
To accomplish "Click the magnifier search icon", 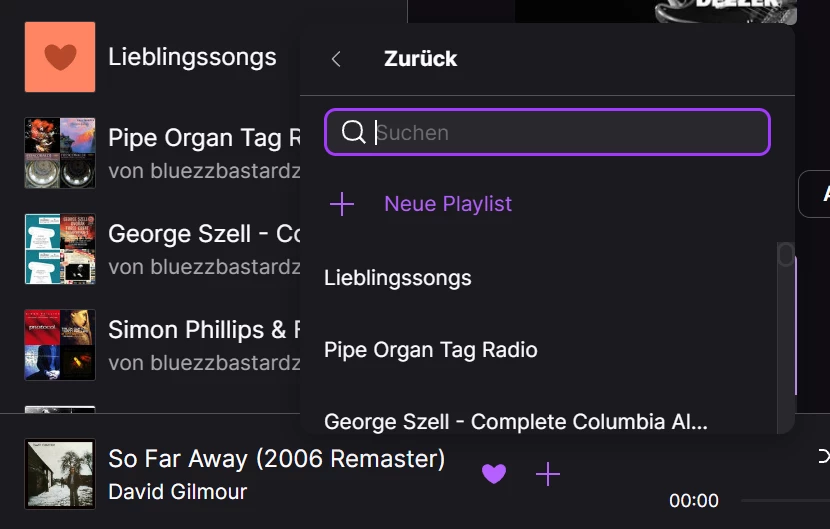I will (x=353, y=132).
